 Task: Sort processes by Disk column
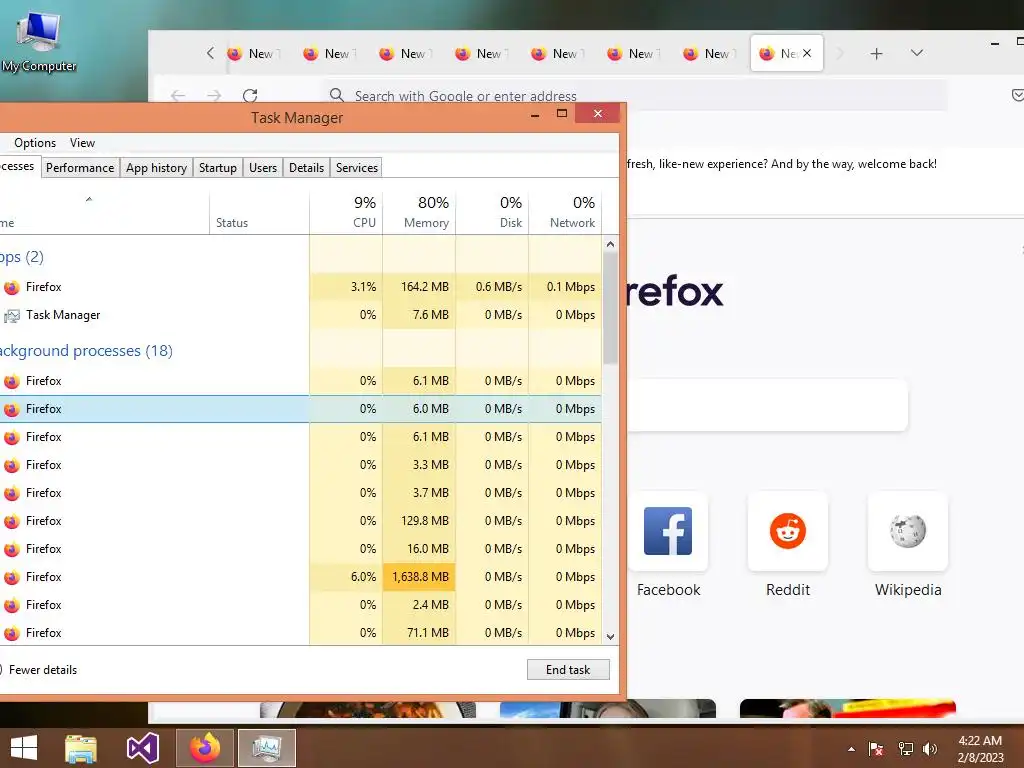pos(492,212)
